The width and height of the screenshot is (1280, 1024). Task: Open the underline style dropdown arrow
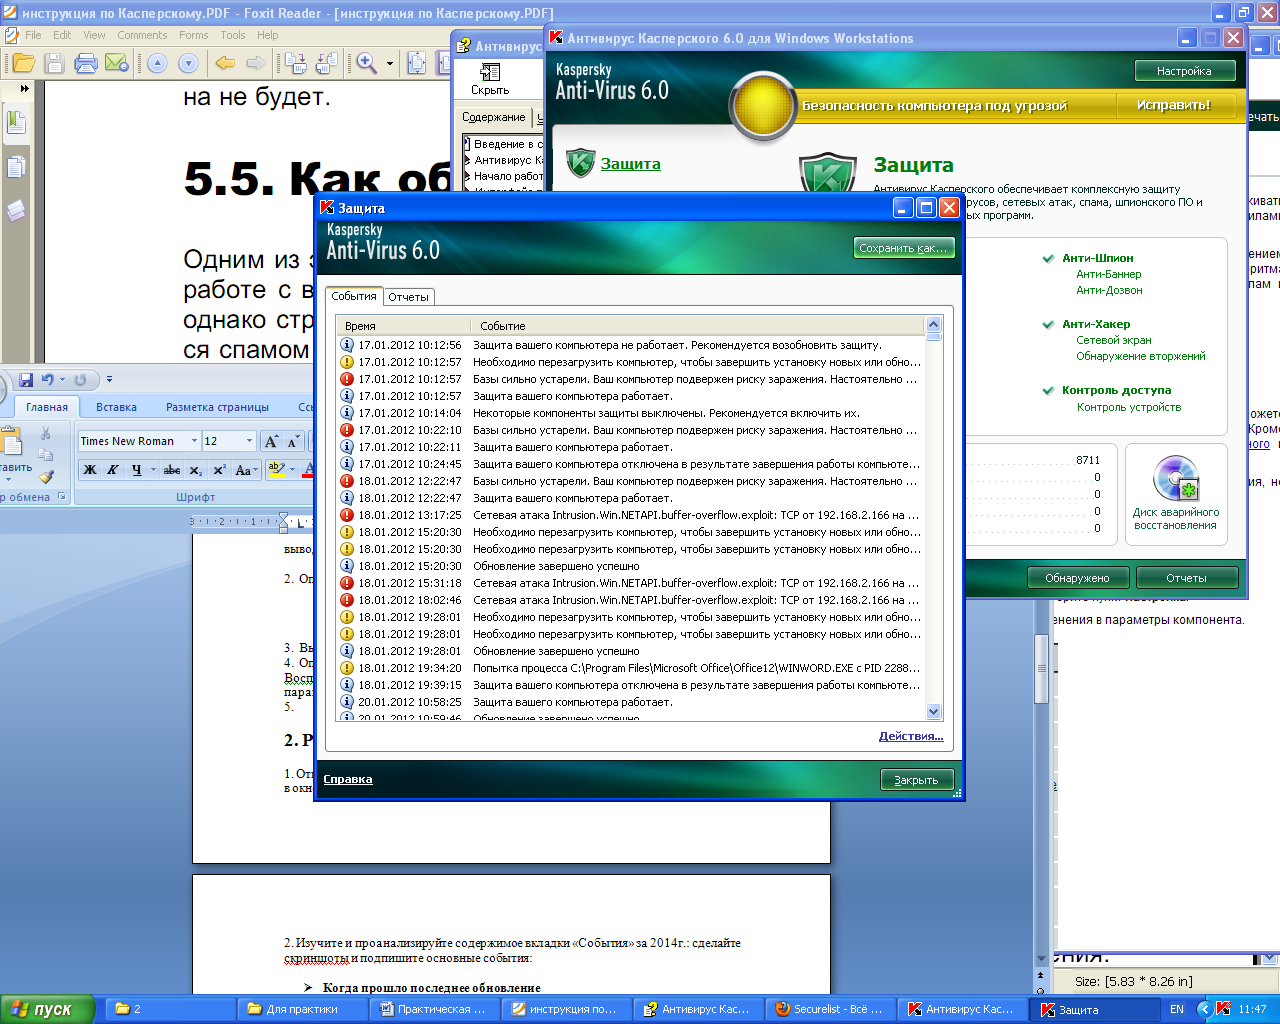(x=153, y=470)
